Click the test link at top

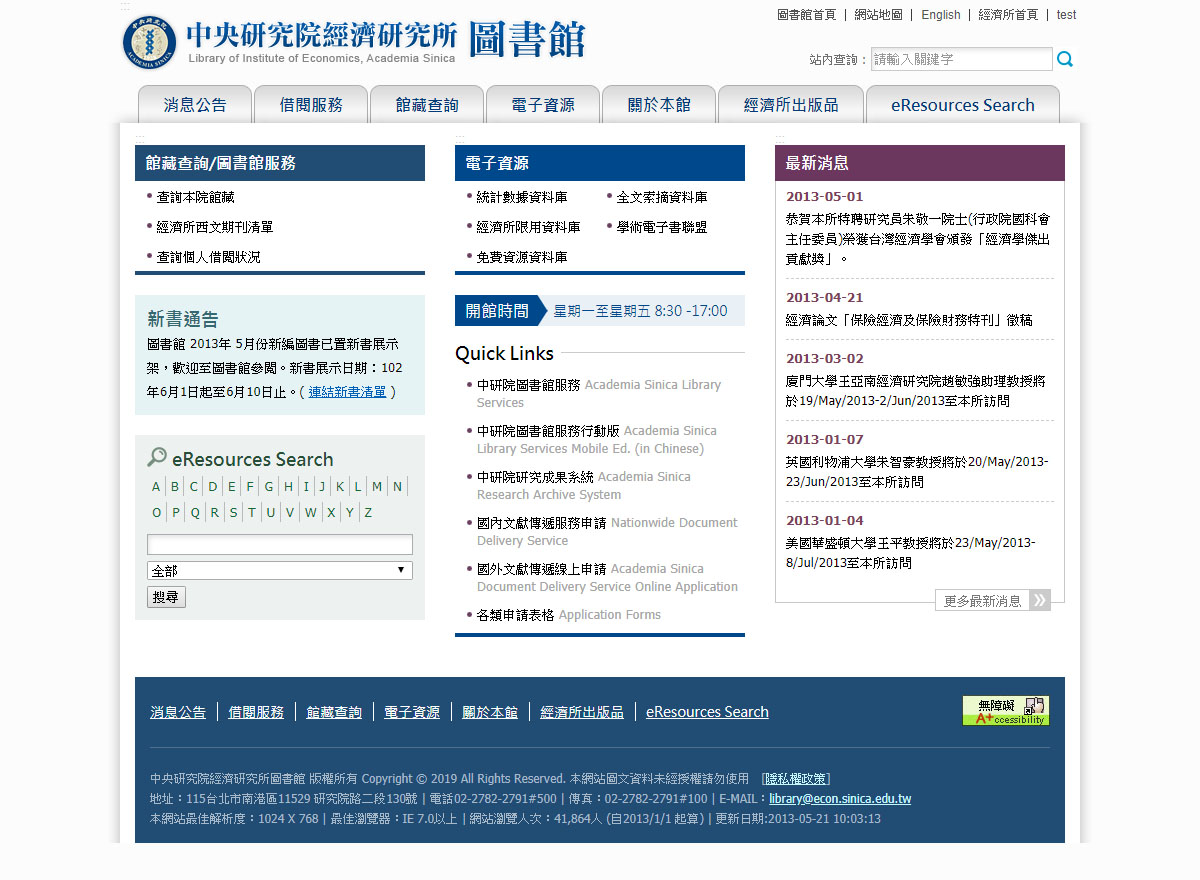click(1066, 15)
